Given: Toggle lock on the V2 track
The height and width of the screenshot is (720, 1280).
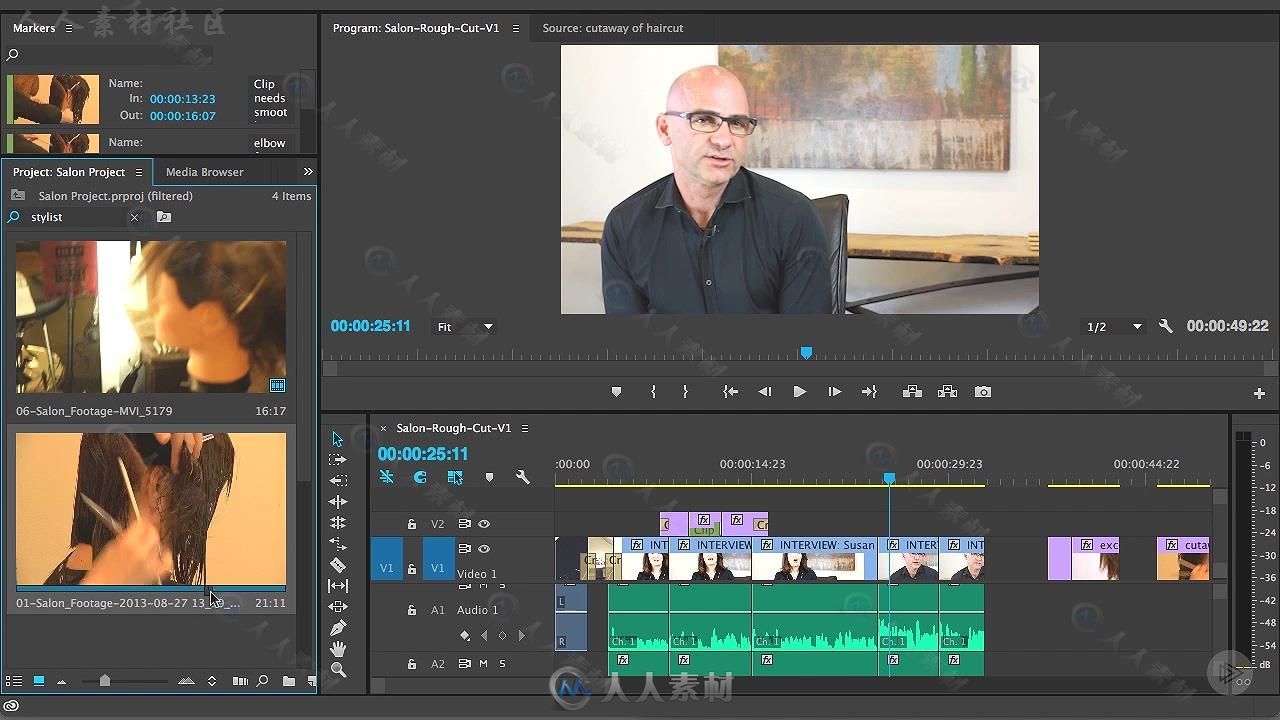Looking at the screenshot, I should pos(411,524).
